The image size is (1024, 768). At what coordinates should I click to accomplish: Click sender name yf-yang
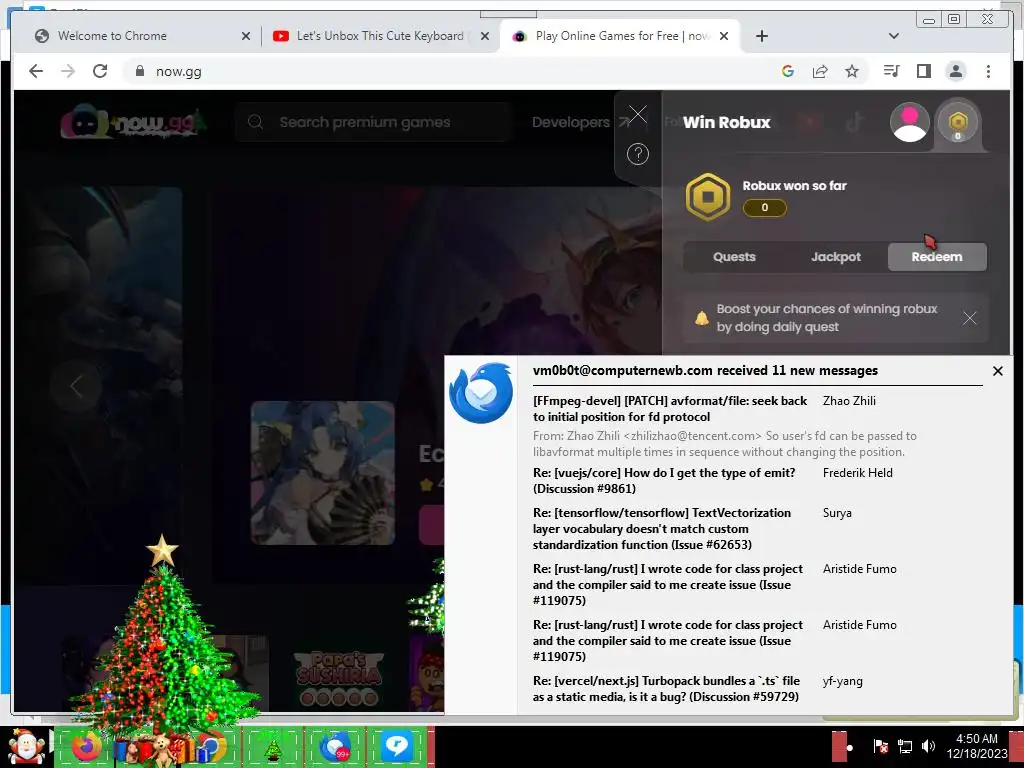[x=842, y=681]
